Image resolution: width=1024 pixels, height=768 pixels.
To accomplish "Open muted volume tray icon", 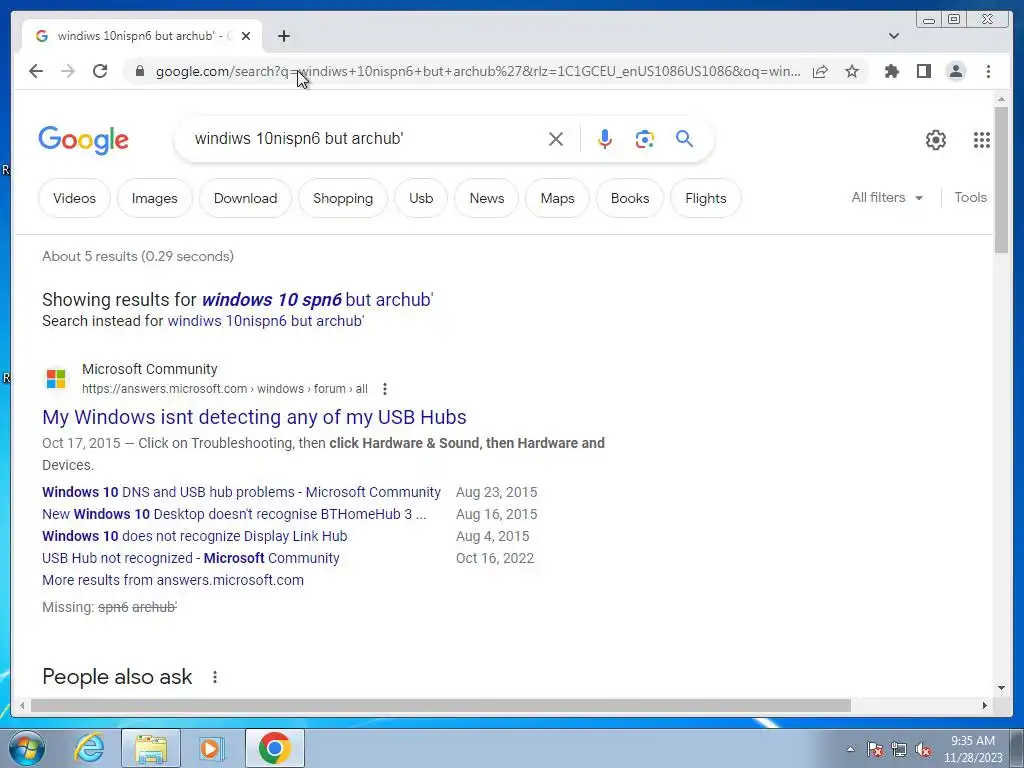I will pos(923,749).
